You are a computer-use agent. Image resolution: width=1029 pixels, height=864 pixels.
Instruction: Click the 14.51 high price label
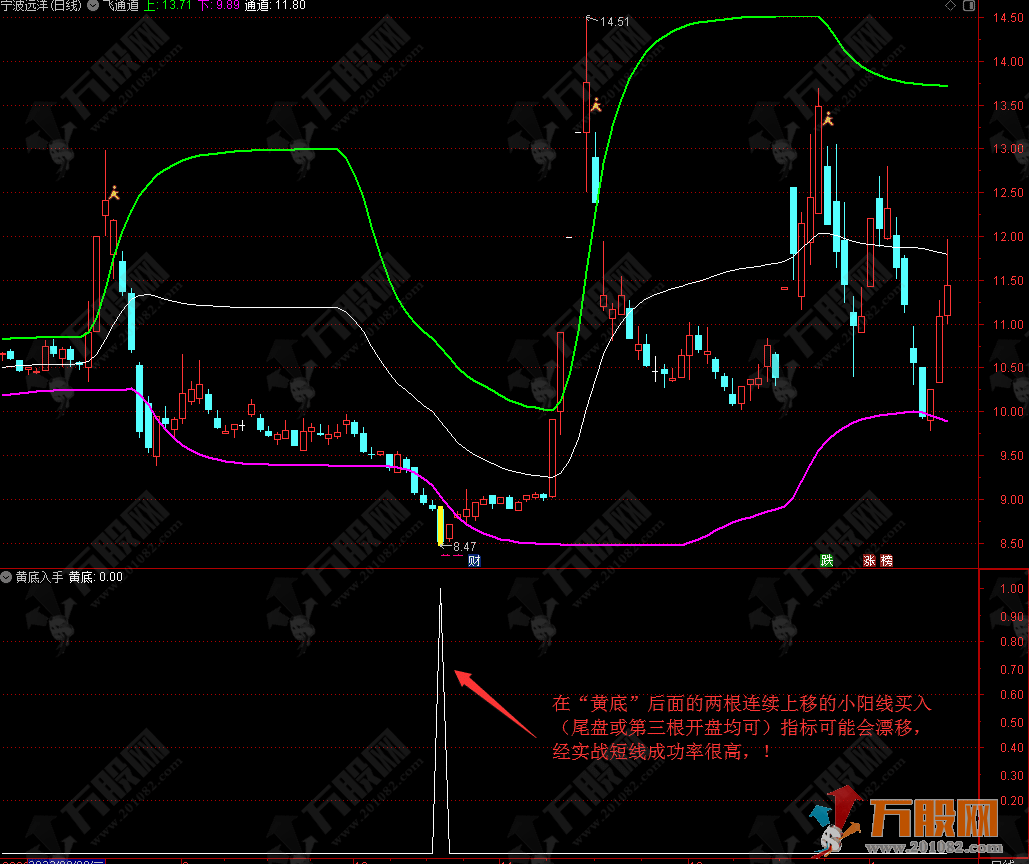tap(614, 22)
